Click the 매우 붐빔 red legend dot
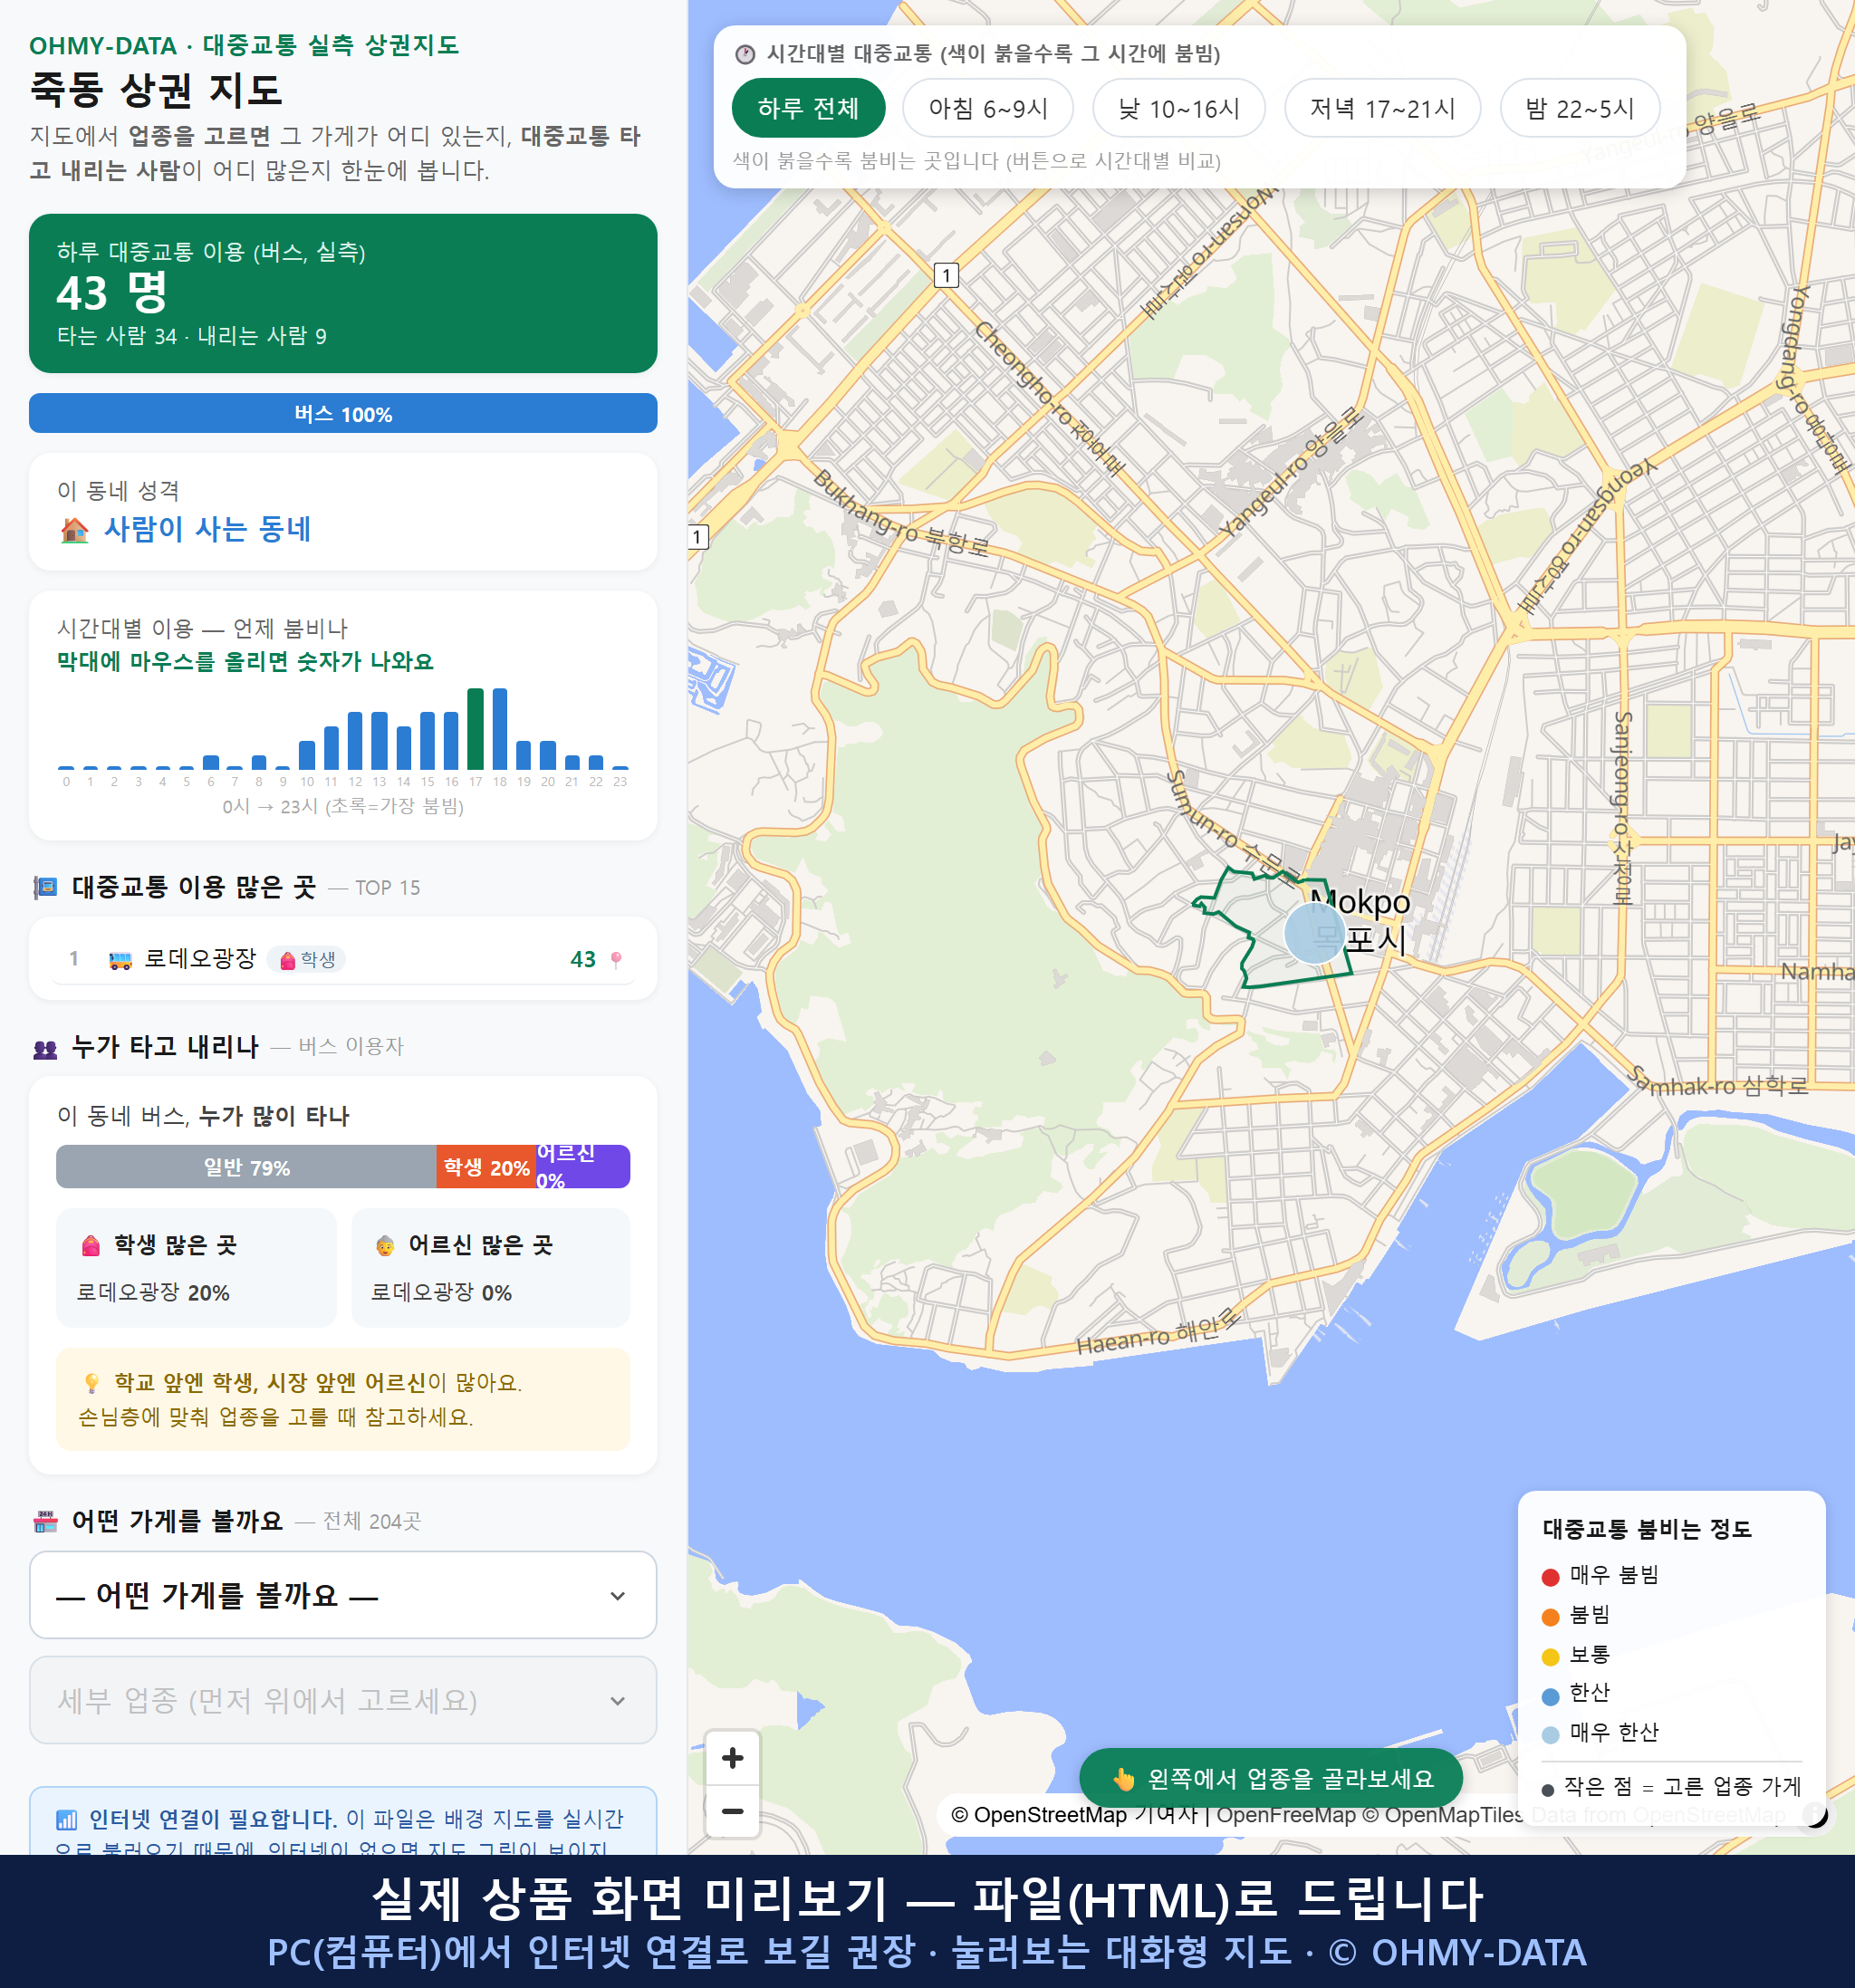The width and height of the screenshot is (1855, 1988). coord(1550,1577)
